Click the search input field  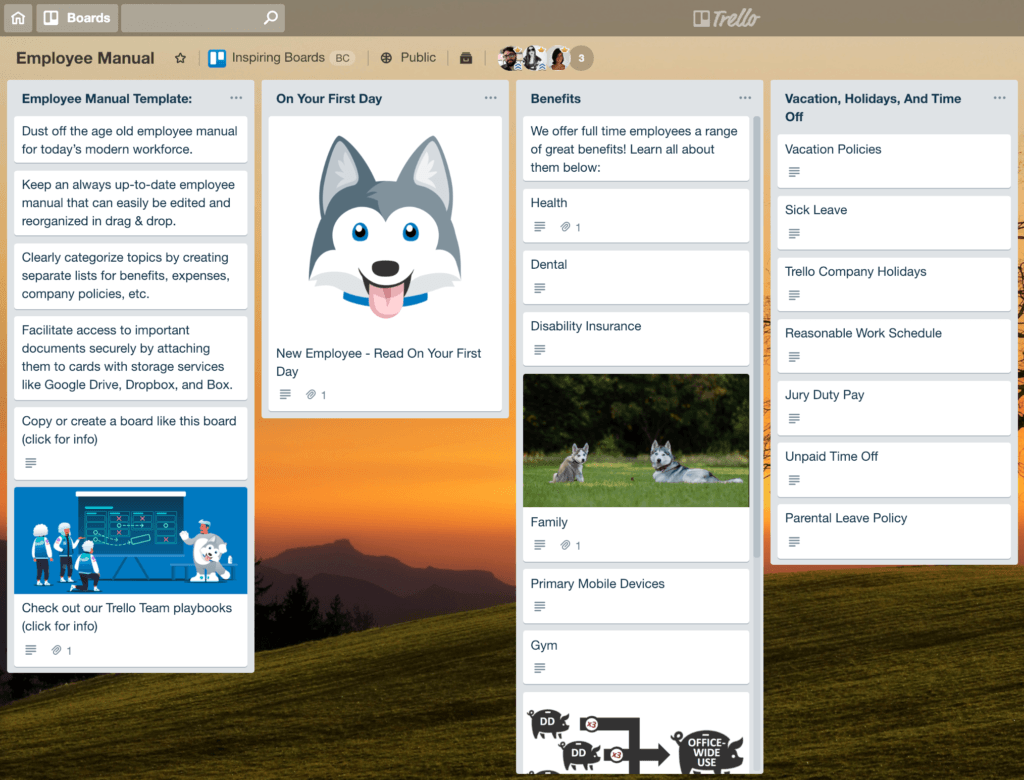click(x=202, y=18)
